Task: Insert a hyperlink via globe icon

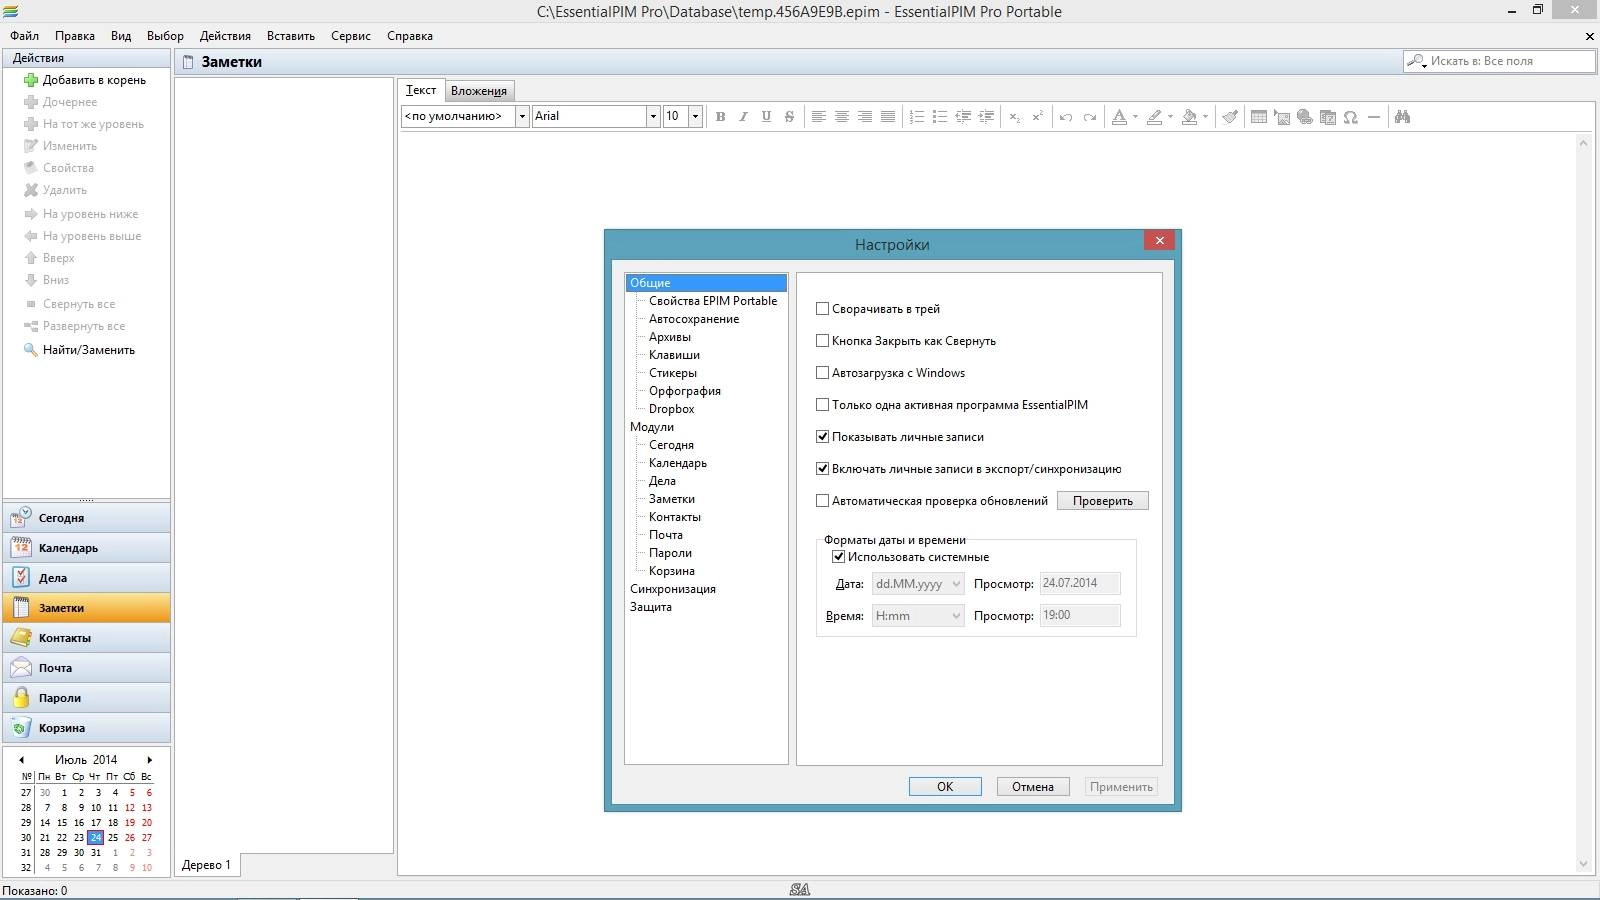Action: [x=1305, y=117]
